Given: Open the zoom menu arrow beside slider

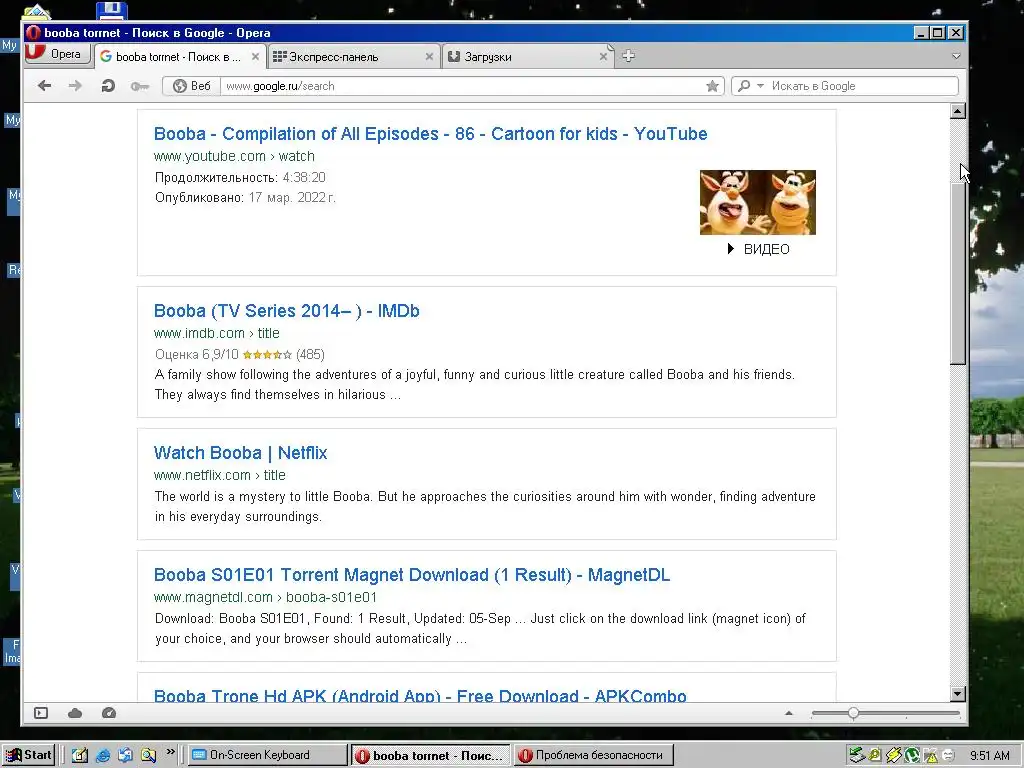Looking at the screenshot, I should point(789,713).
